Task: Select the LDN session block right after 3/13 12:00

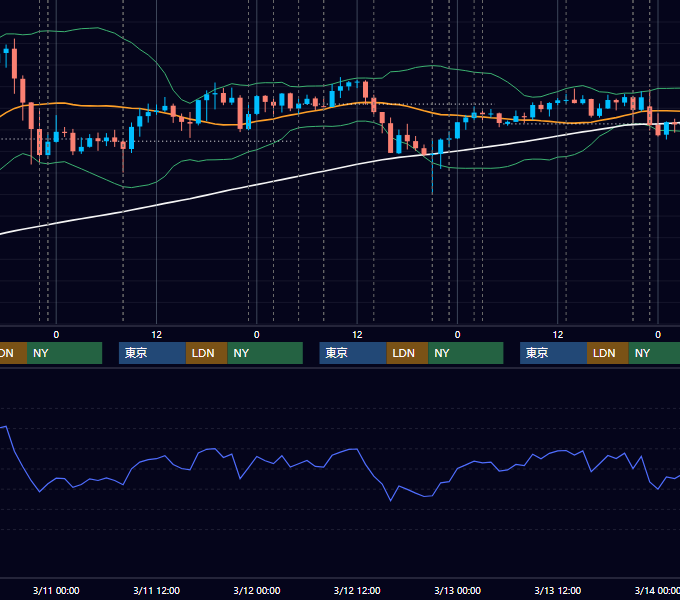Action: (x=608, y=353)
